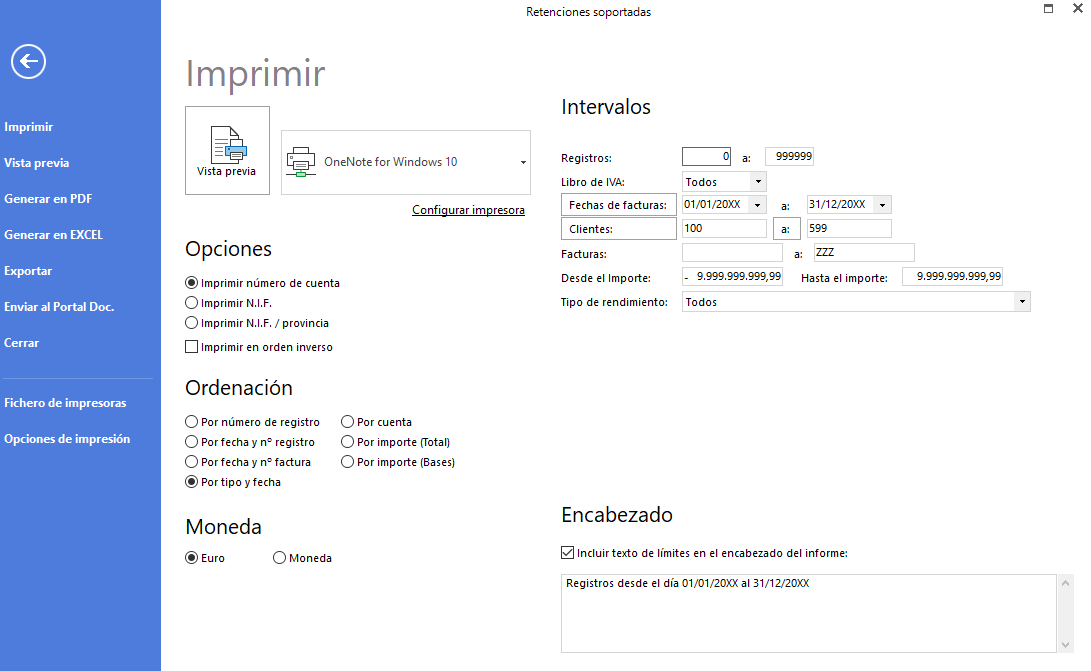Select the Imprimir N.I.F. radio button
This screenshot has width=1091, height=671.
(191, 303)
